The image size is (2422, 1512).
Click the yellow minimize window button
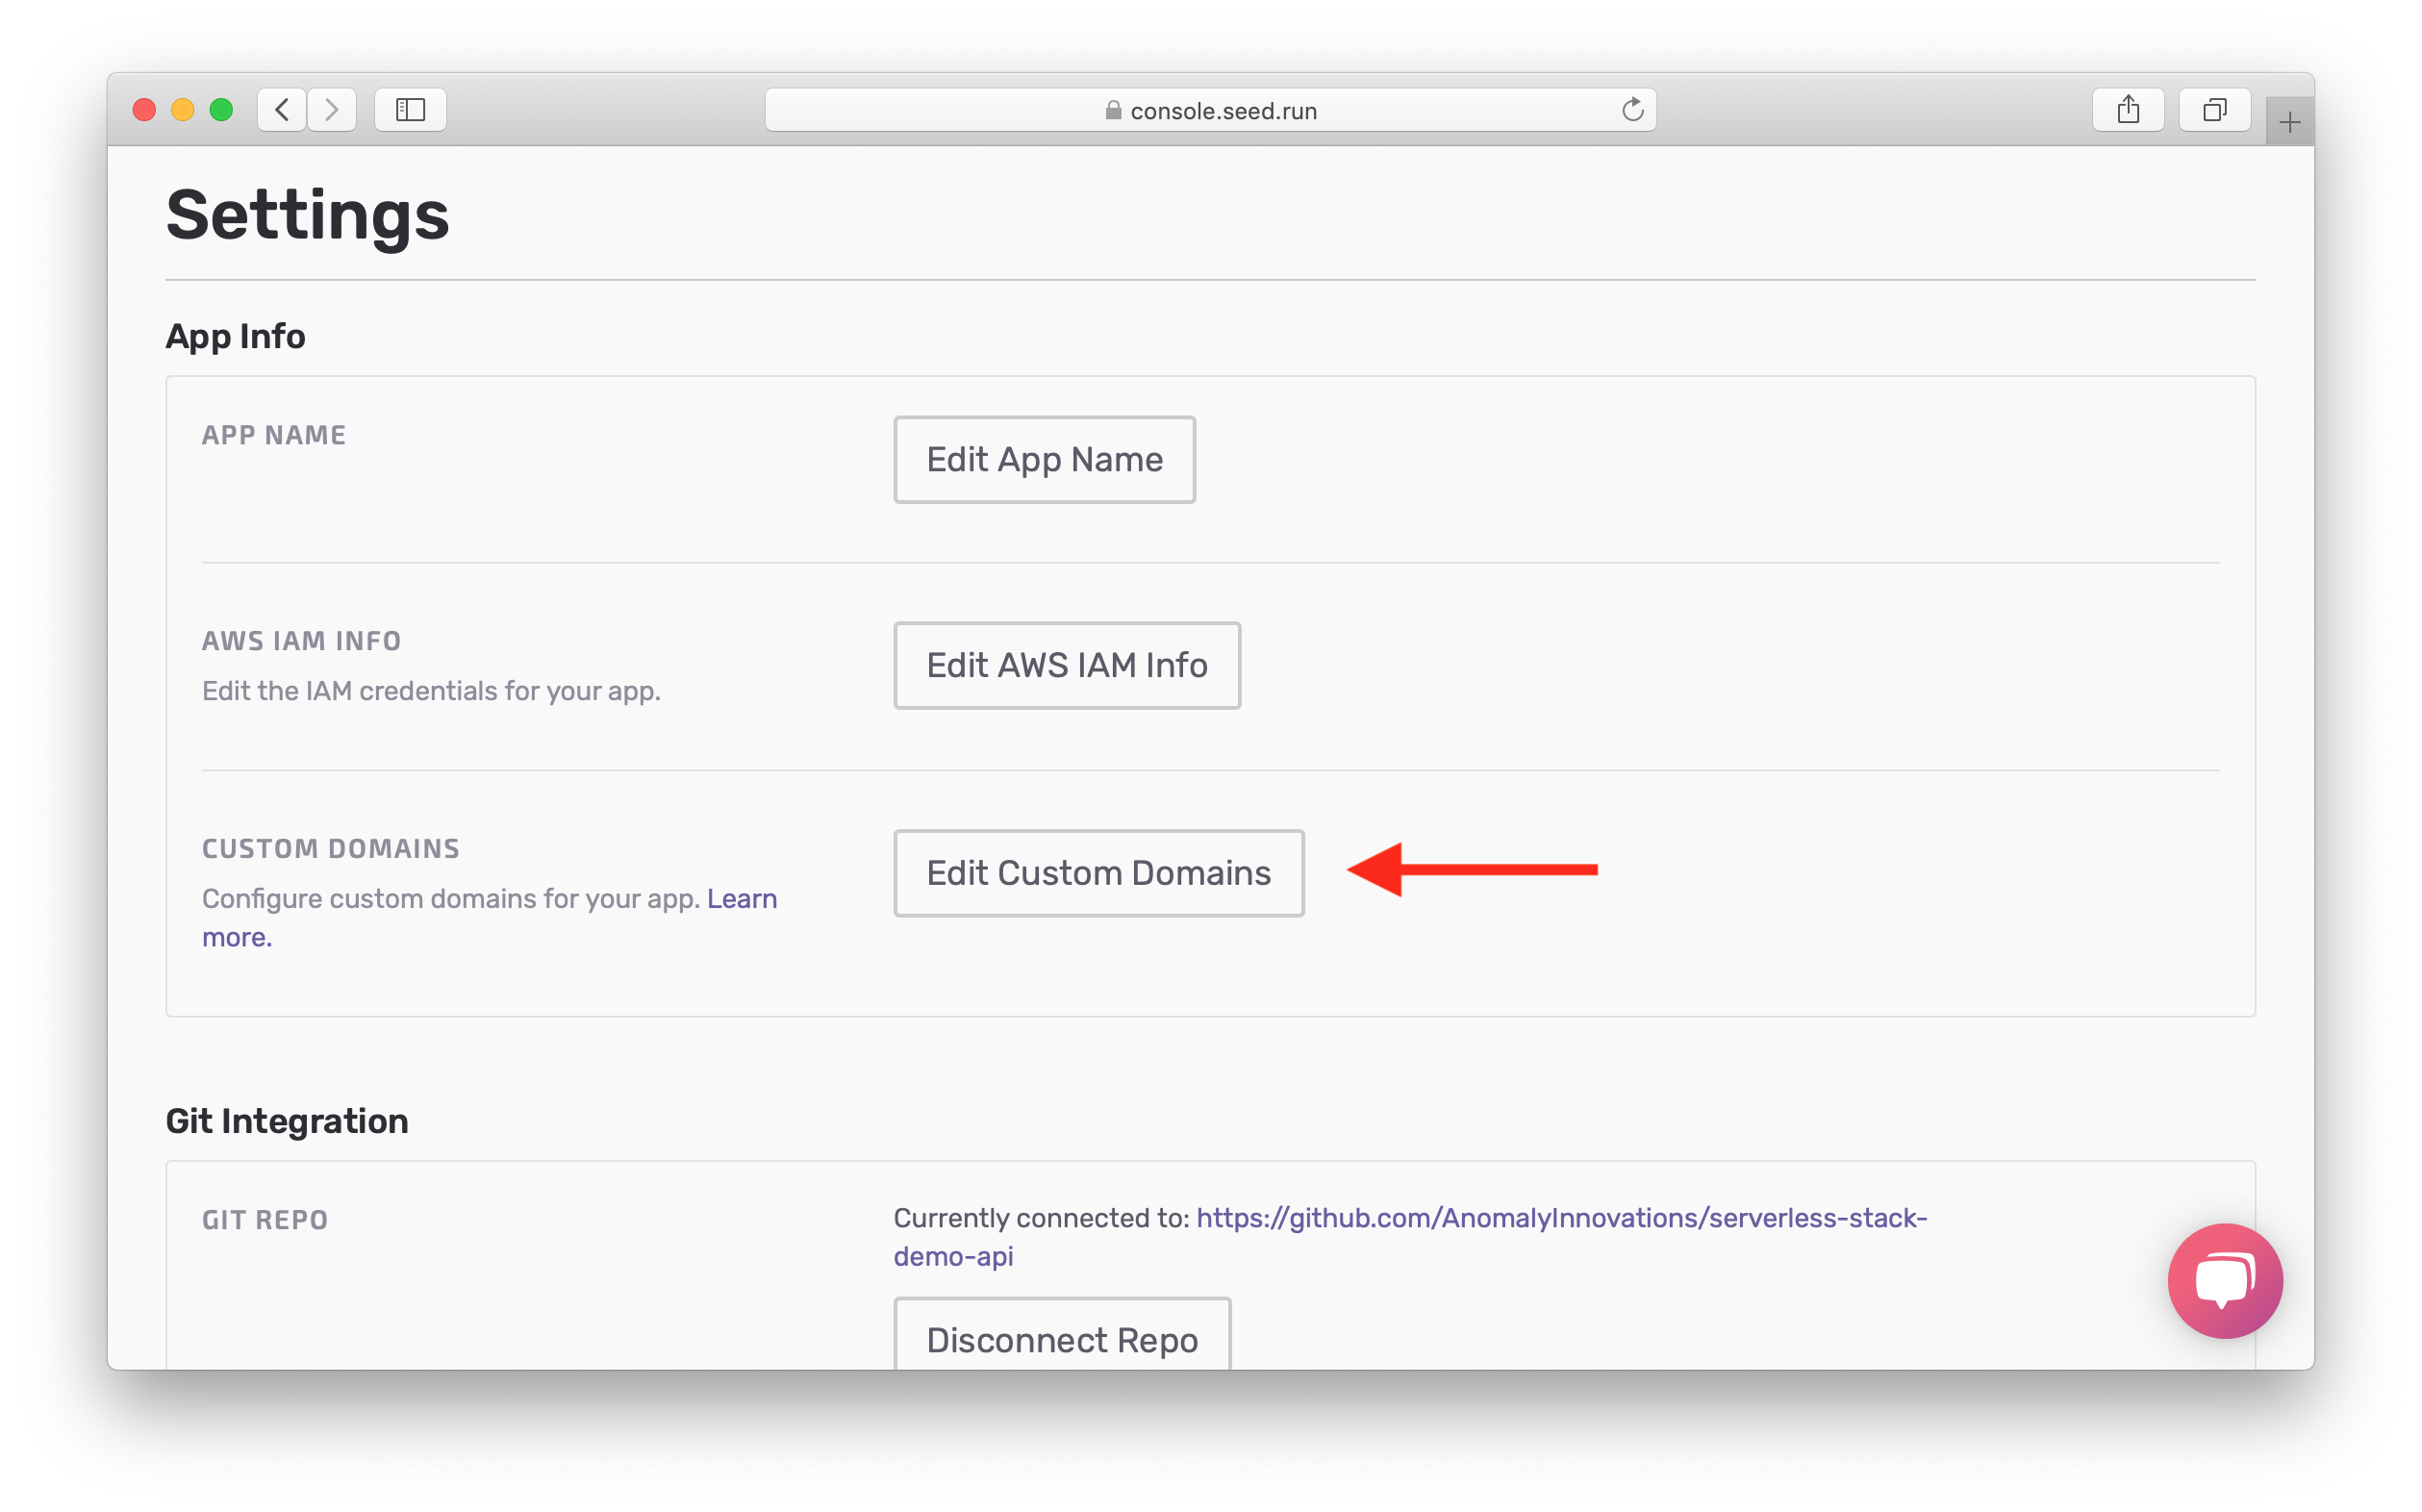tap(182, 109)
